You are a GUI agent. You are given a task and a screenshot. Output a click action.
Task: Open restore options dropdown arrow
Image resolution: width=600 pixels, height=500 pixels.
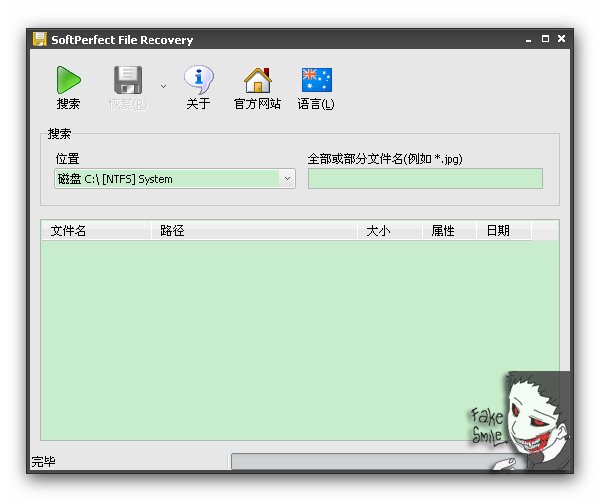[x=163, y=86]
